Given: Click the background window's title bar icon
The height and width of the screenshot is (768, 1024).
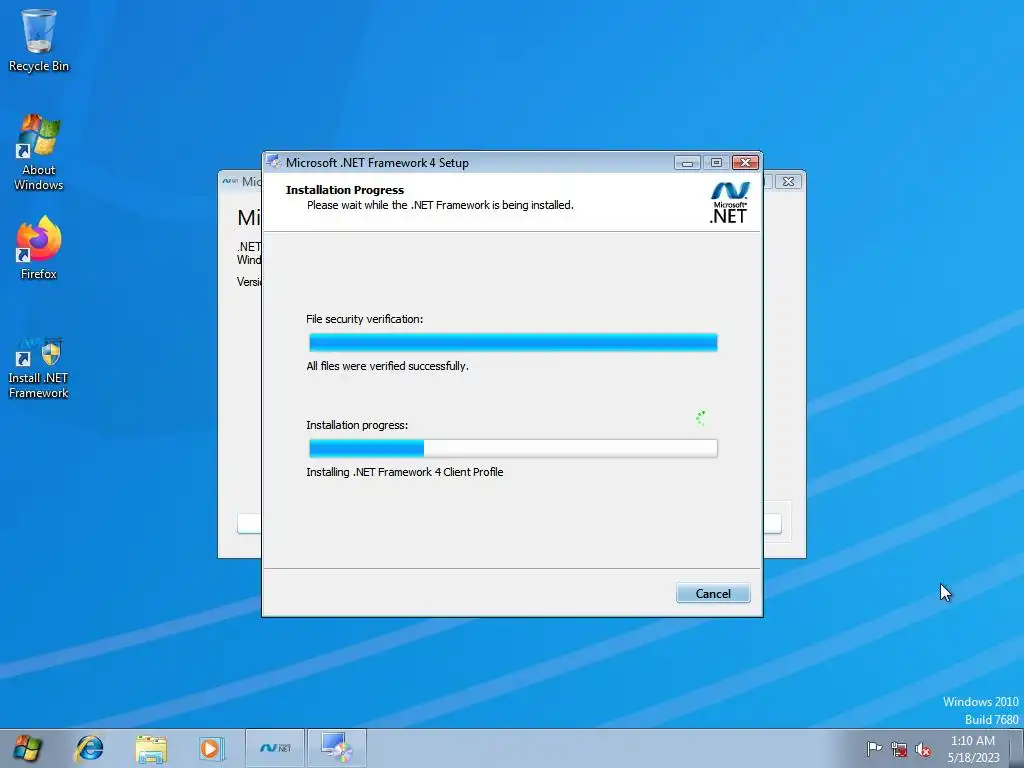Looking at the screenshot, I should tap(230, 181).
